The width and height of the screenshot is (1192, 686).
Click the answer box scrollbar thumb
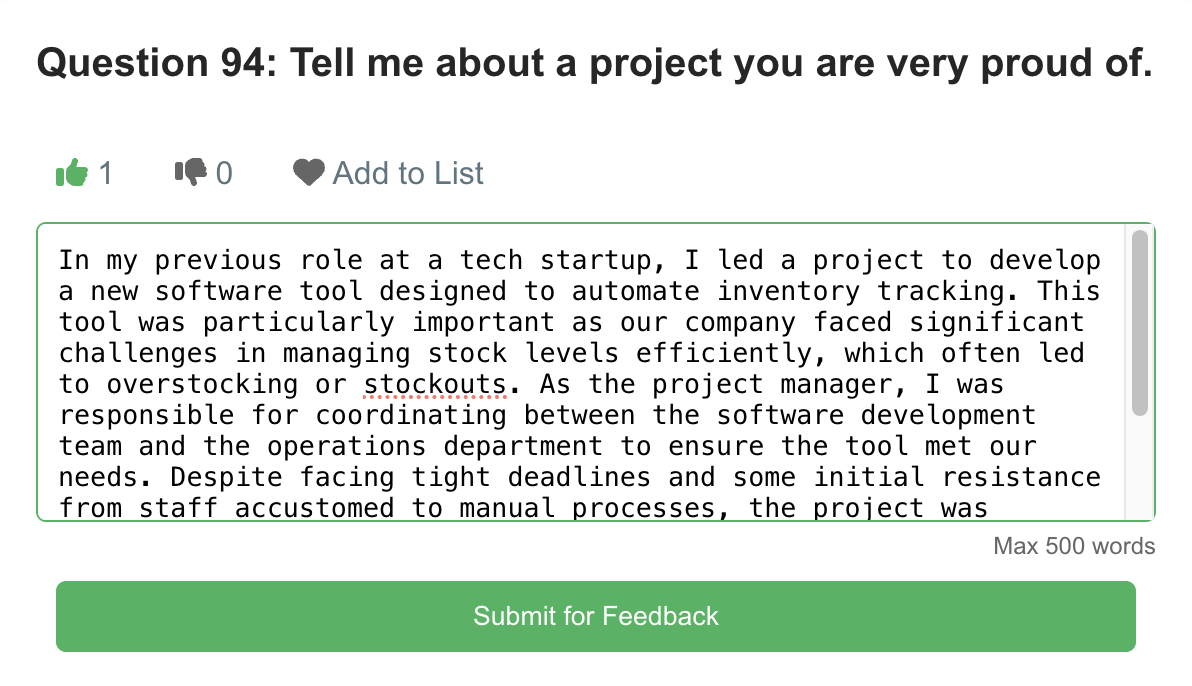[1140, 322]
